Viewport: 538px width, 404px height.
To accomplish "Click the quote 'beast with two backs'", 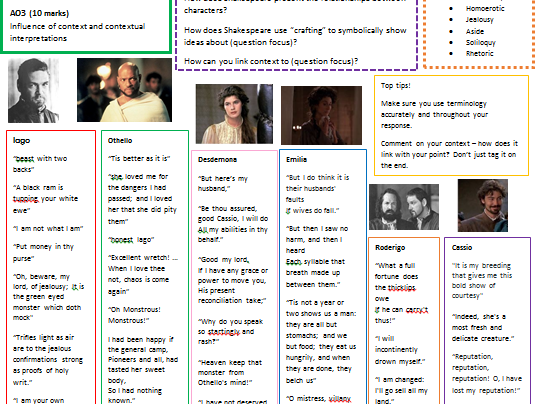I will pyautogui.click(x=40, y=164).
